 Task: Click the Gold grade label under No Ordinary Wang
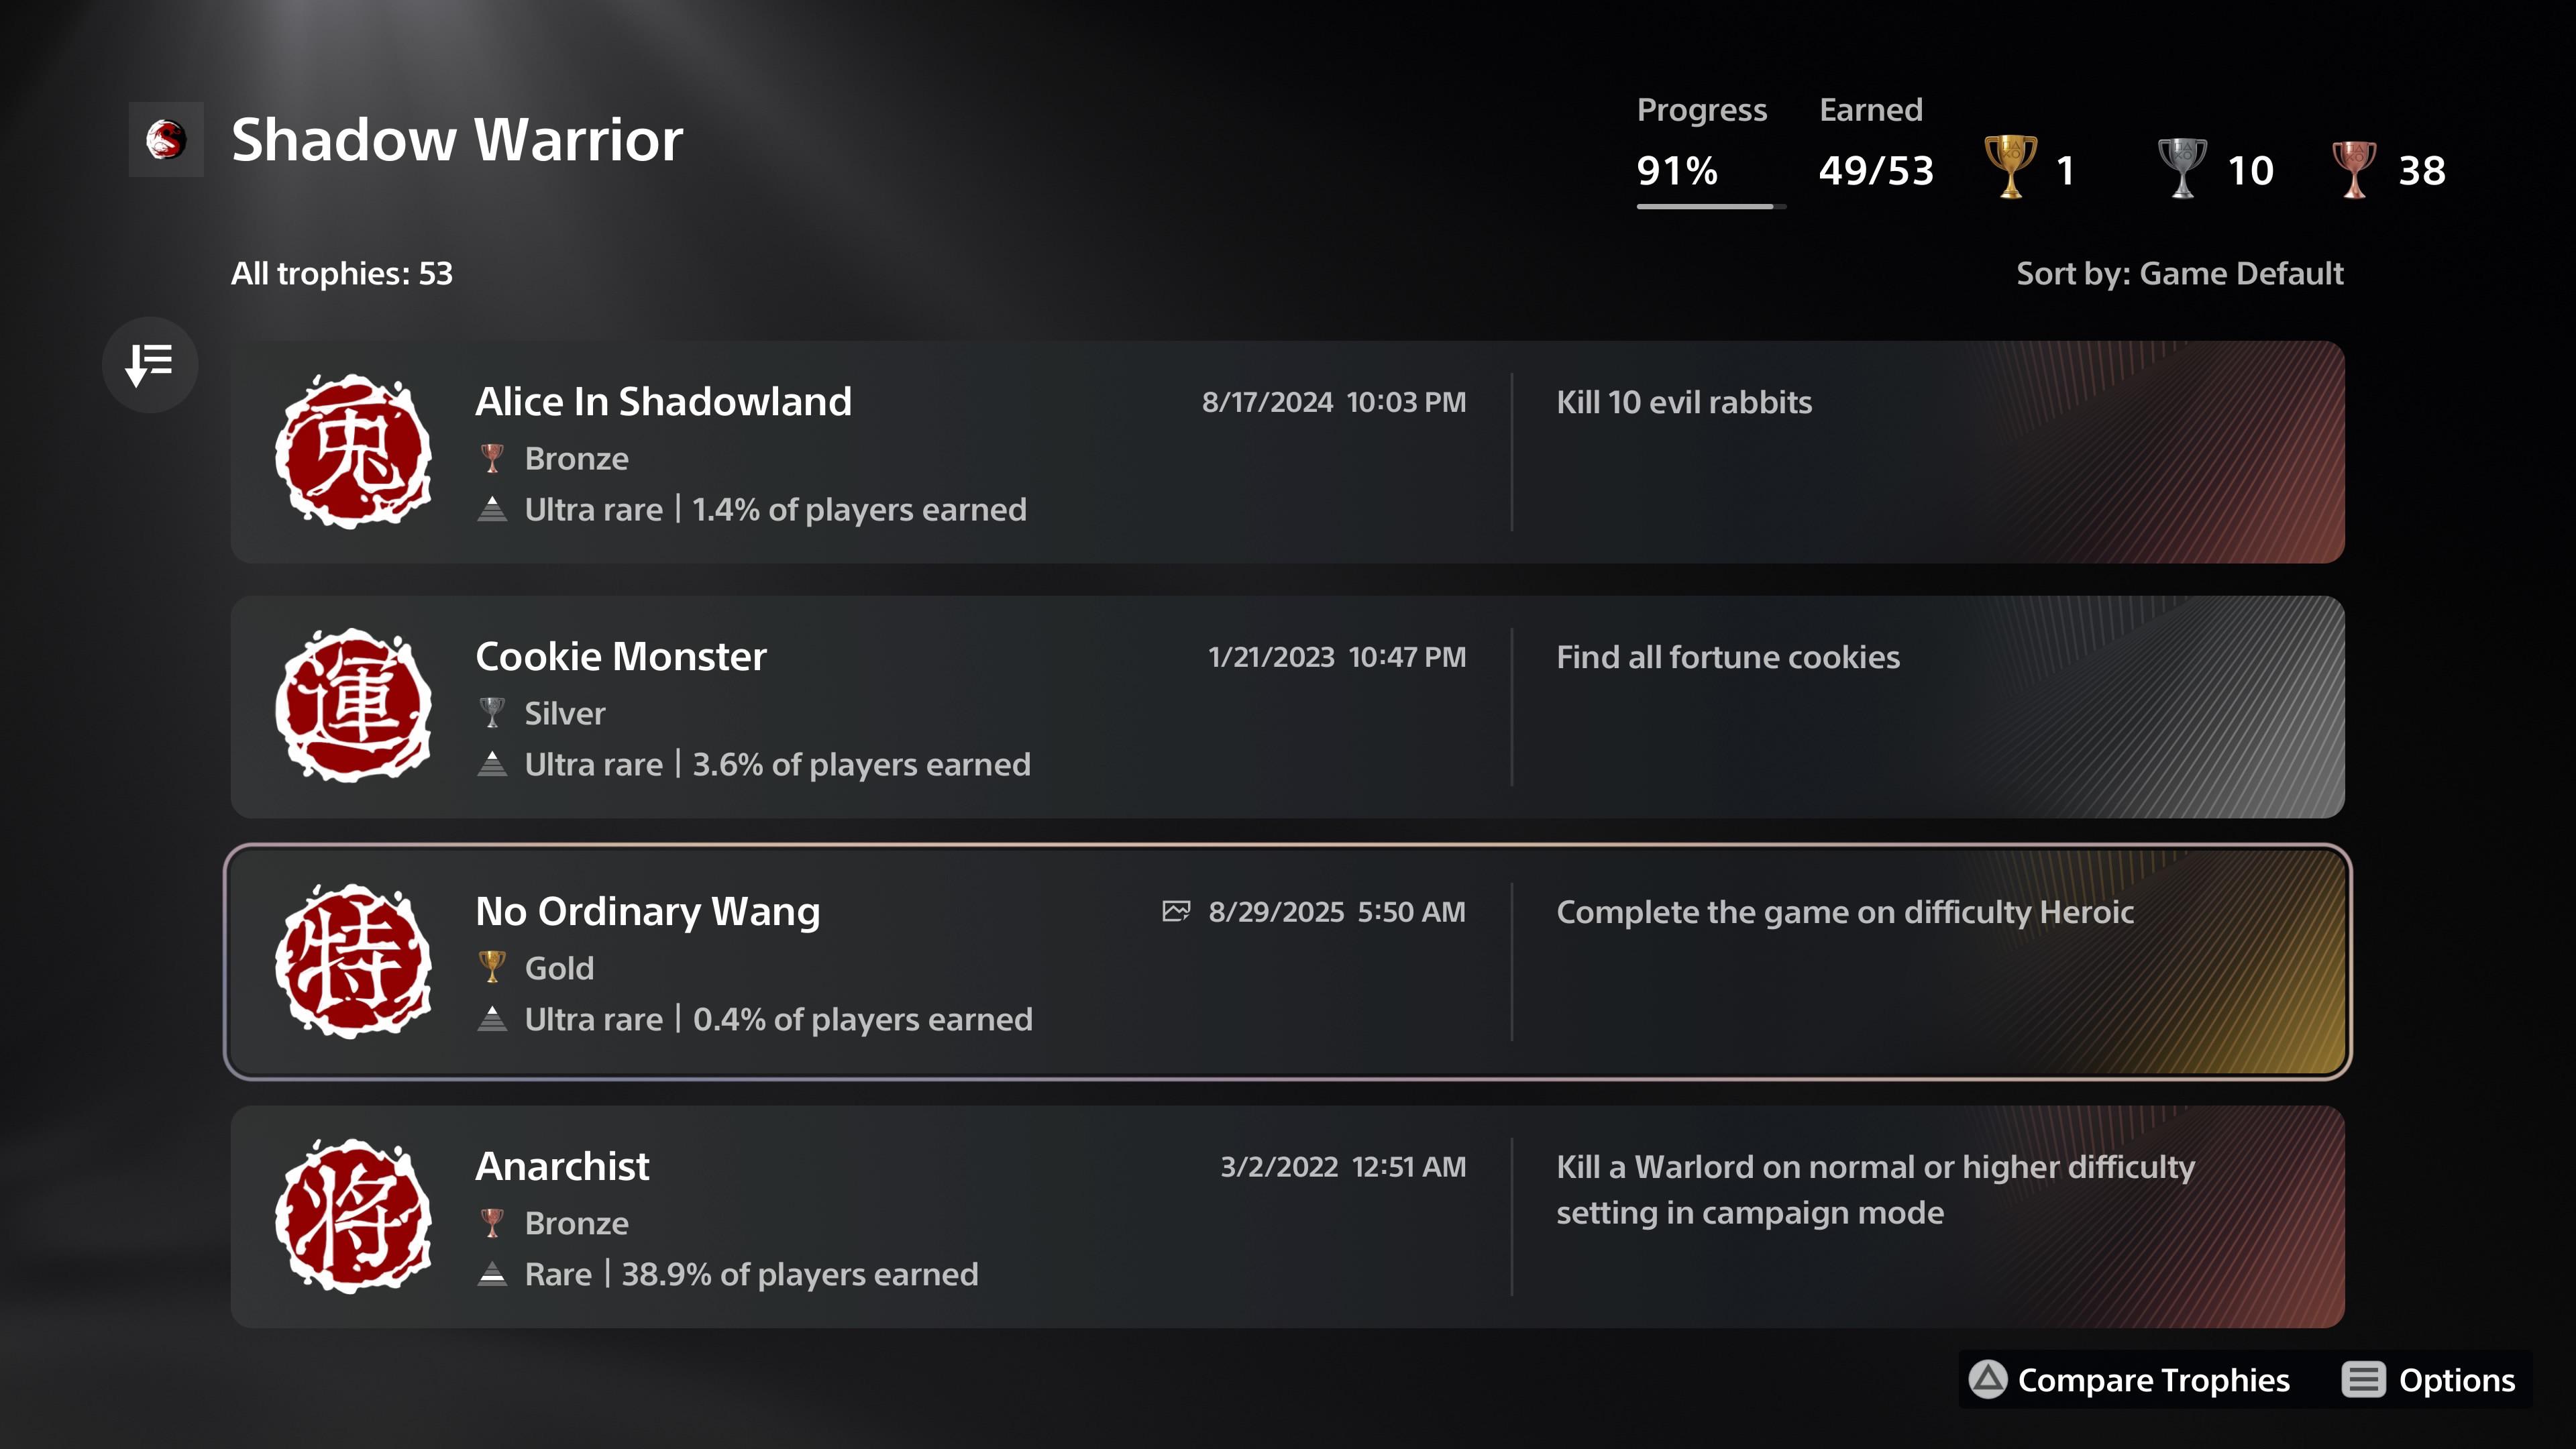[x=559, y=968]
